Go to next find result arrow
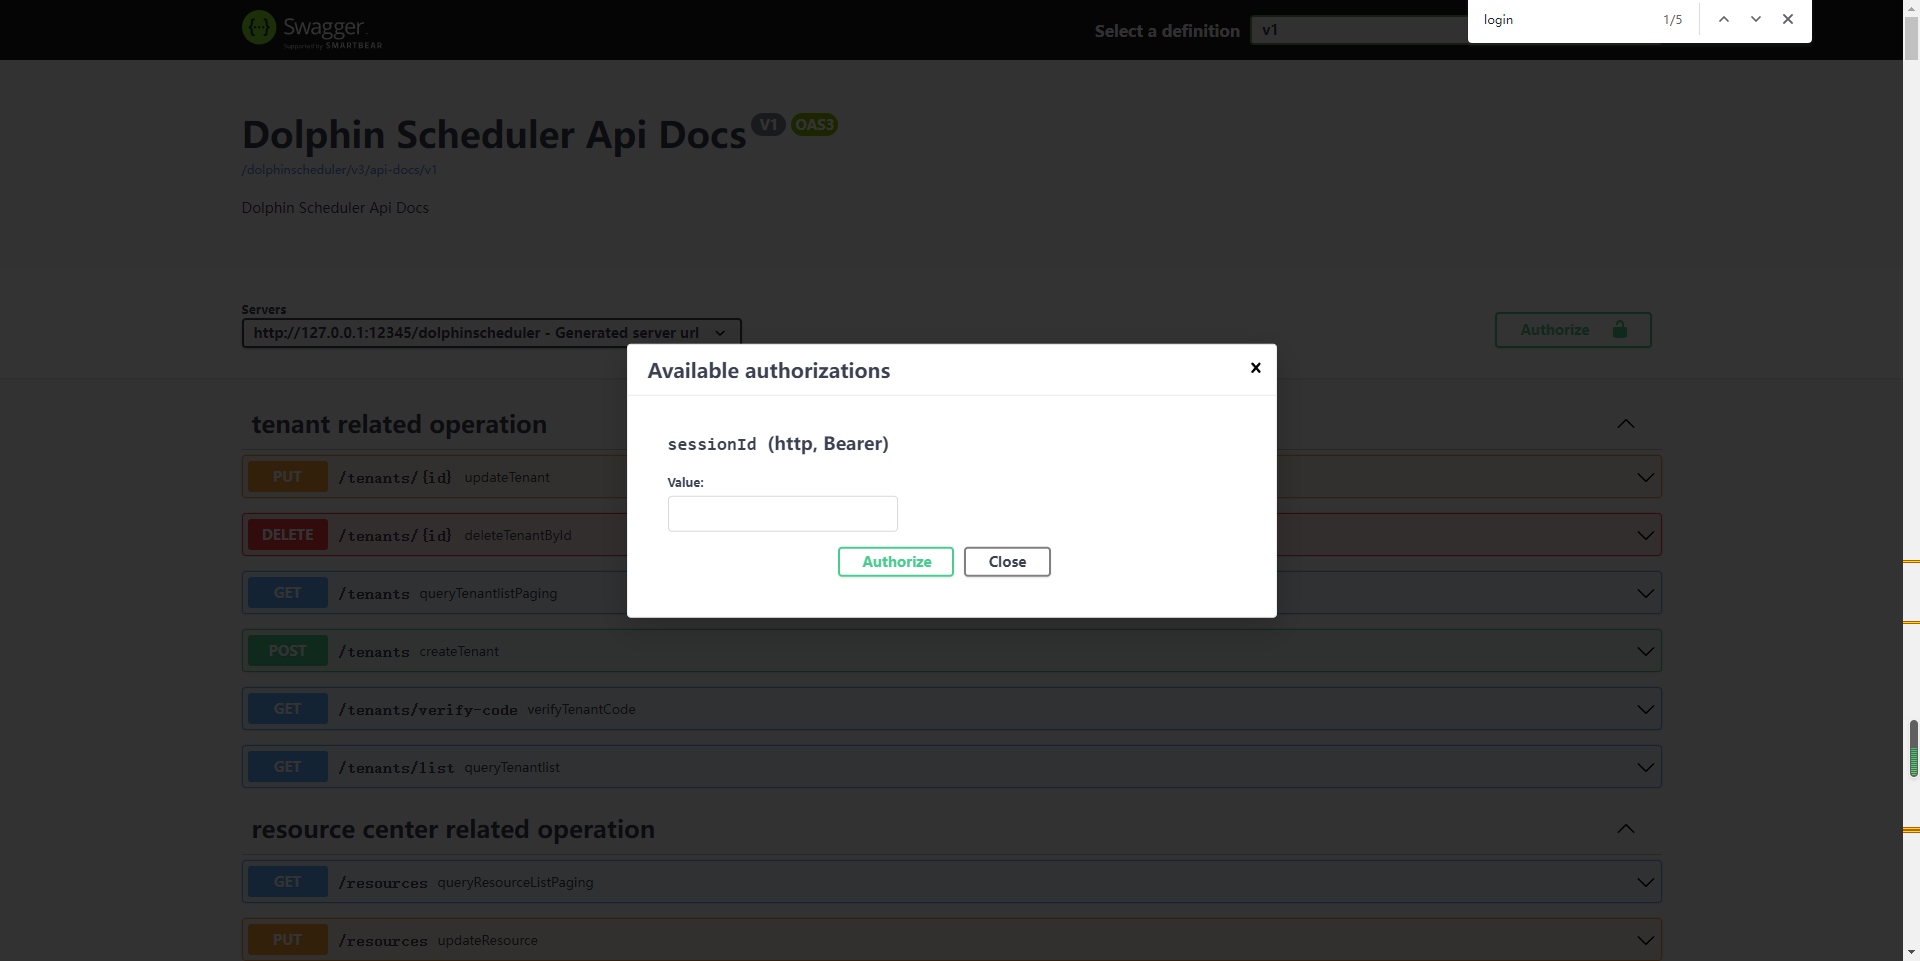Viewport: 1920px width, 961px height. [1756, 19]
